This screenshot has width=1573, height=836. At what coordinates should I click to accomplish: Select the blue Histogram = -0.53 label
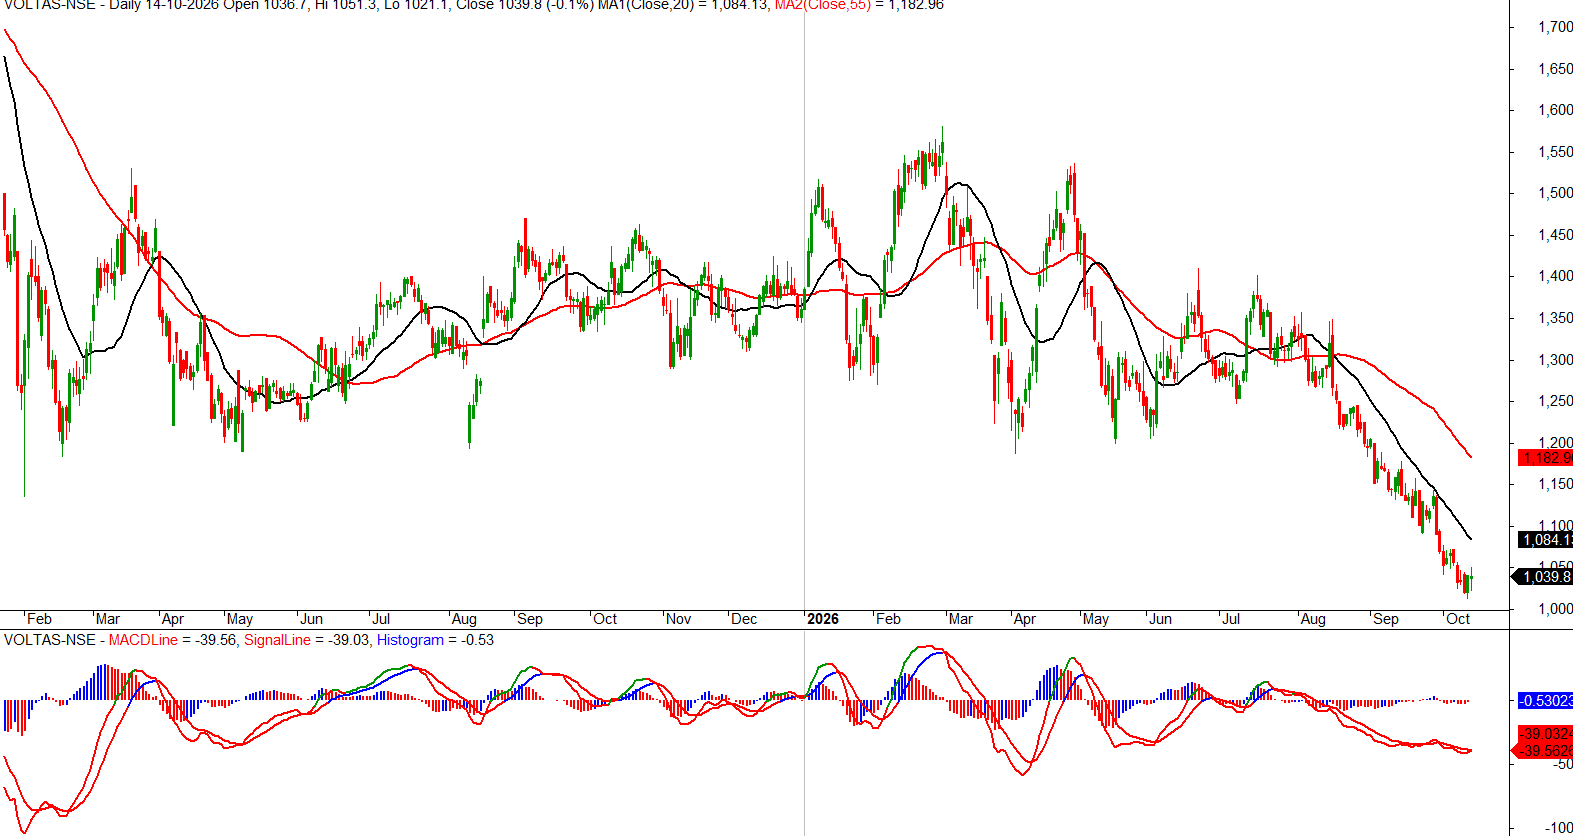435,640
